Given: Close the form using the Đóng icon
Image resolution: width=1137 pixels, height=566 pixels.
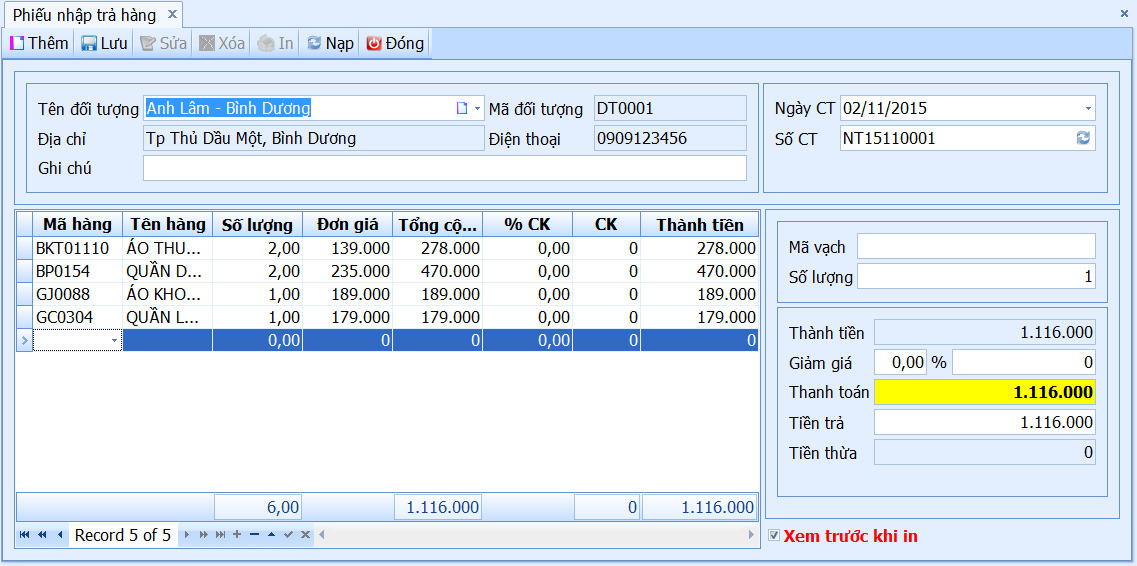Looking at the screenshot, I should pyautogui.click(x=374, y=43).
